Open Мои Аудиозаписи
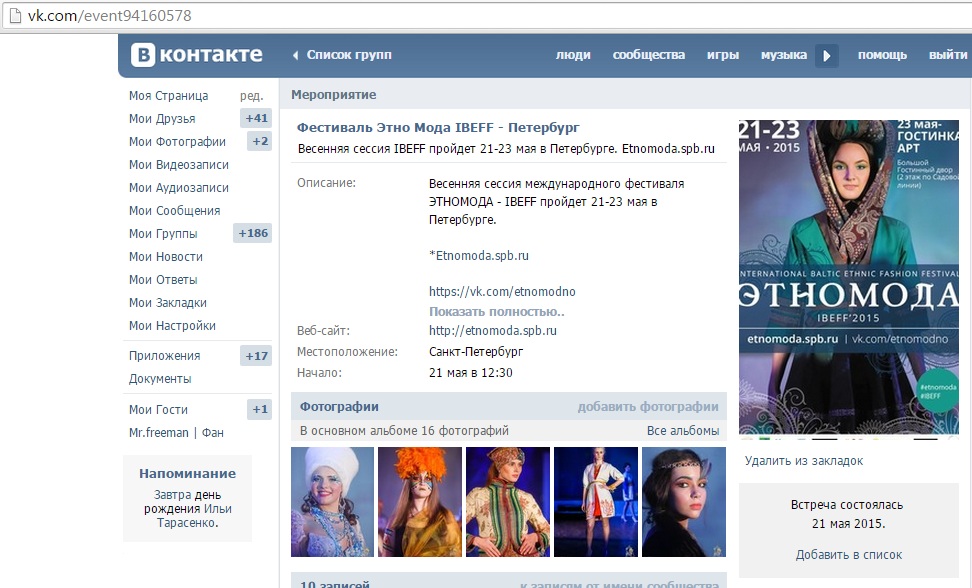The width and height of the screenshot is (972, 588). pyautogui.click(x=179, y=187)
